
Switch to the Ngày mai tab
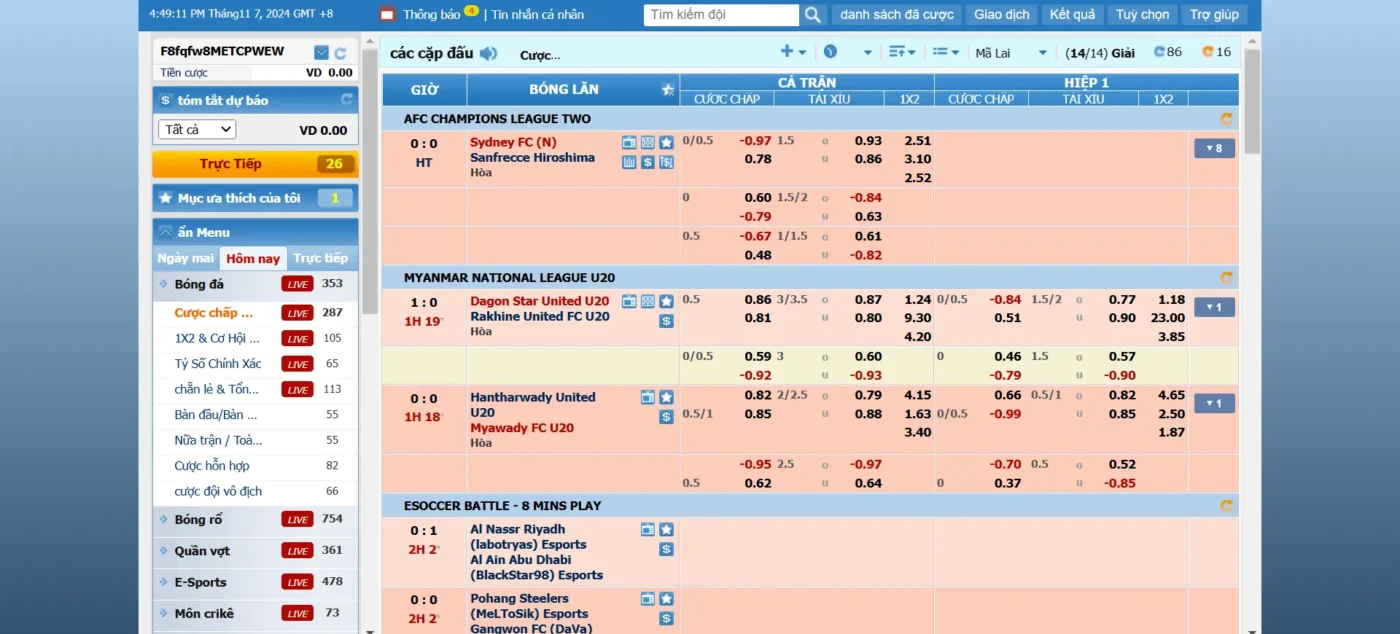[186, 258]
